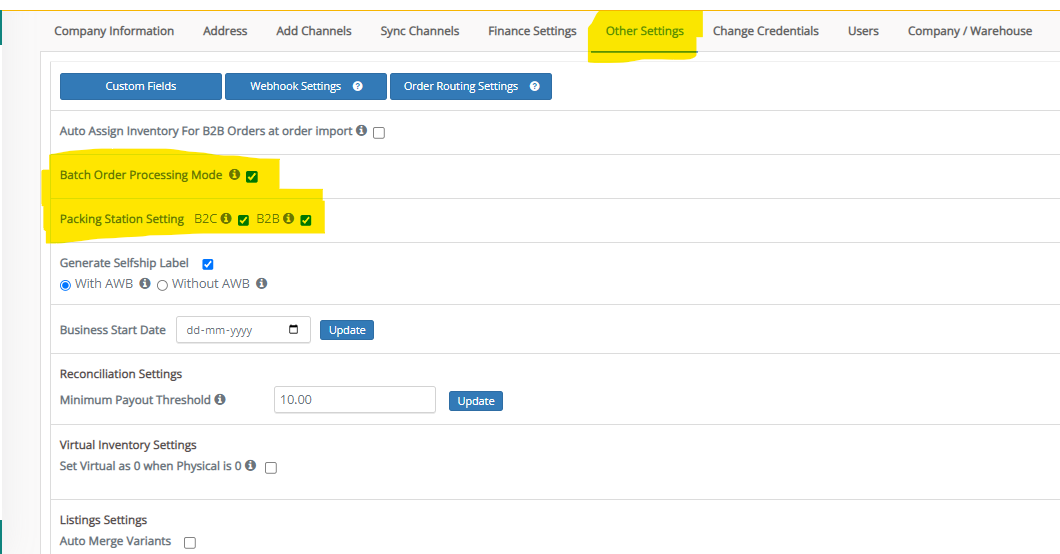Toggle the B2B packing station checkbox
This screenshot has height=554, width=1060.
click(x=306, y=220)
